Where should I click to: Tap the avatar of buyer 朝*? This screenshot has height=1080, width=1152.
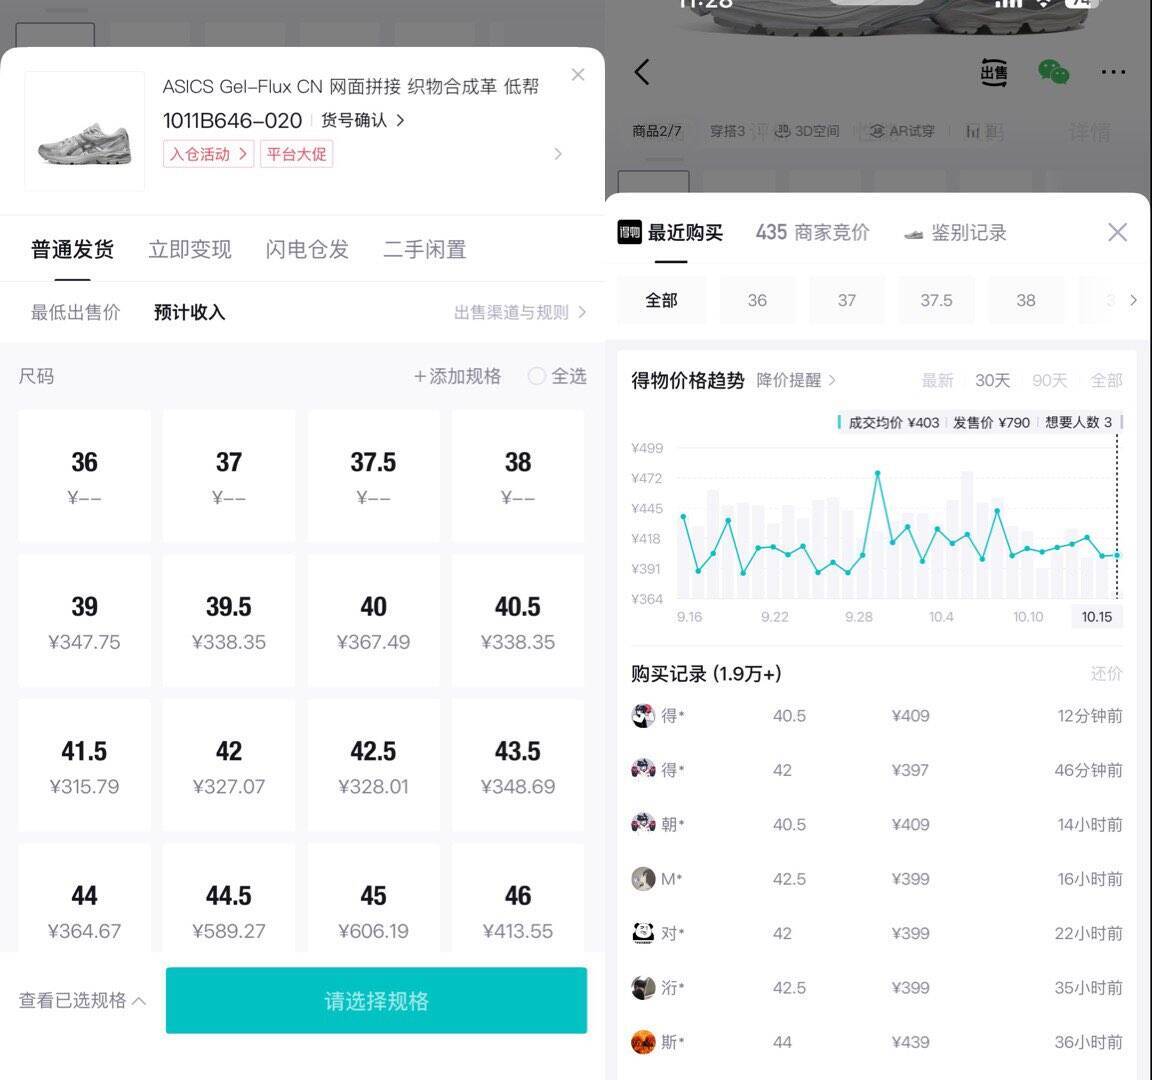pyautogui.click(x=643, y=824)
